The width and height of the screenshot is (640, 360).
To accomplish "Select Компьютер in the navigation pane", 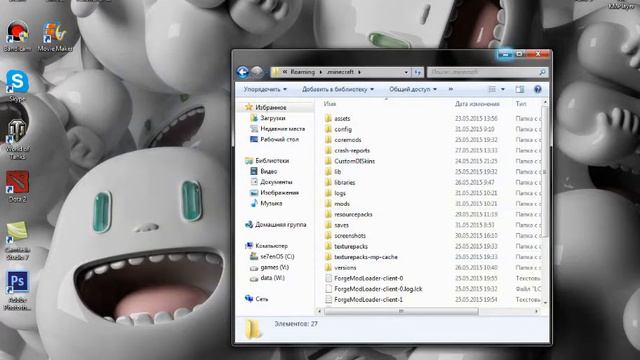I will (271, 246).
